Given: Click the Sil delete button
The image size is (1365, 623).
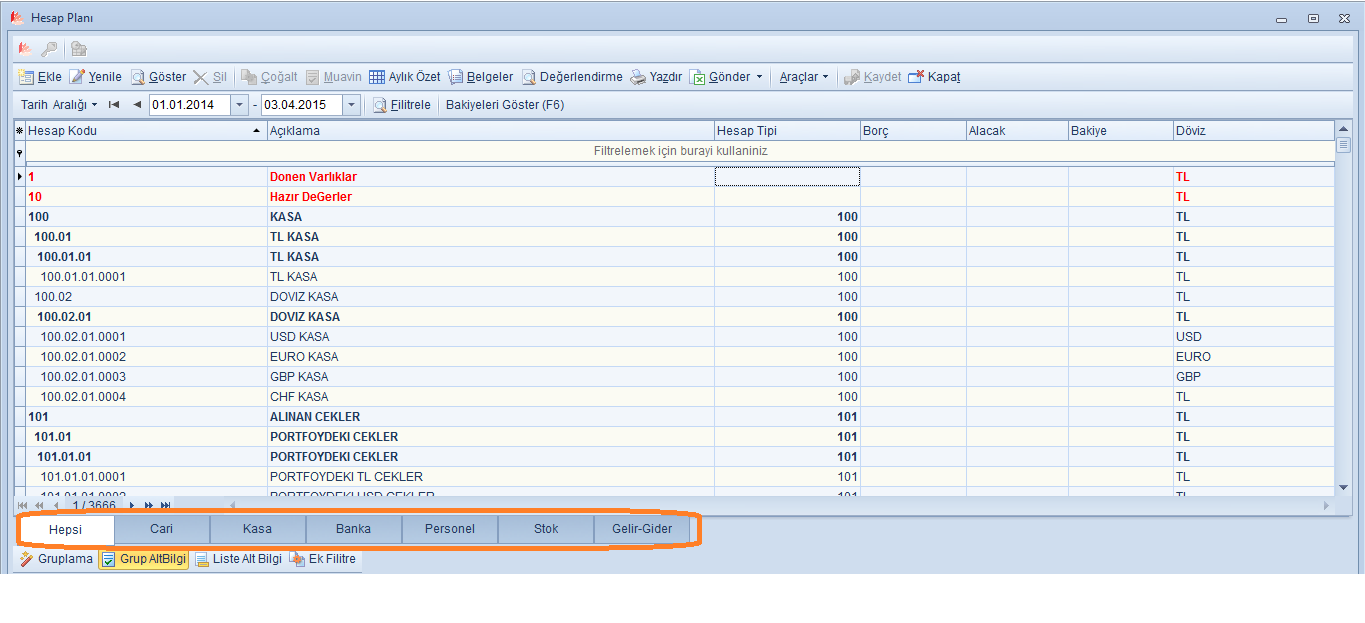Looking at the screenshot, I should pos(210,77).
